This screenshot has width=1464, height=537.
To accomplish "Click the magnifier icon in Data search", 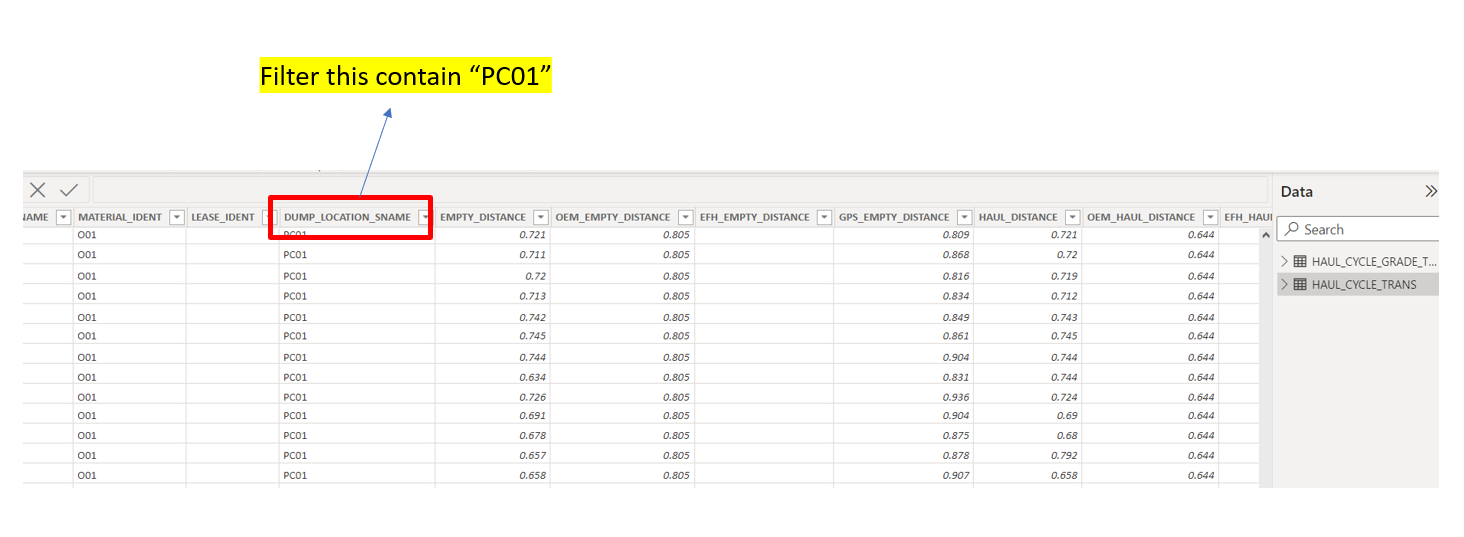I will point(1291,229).
